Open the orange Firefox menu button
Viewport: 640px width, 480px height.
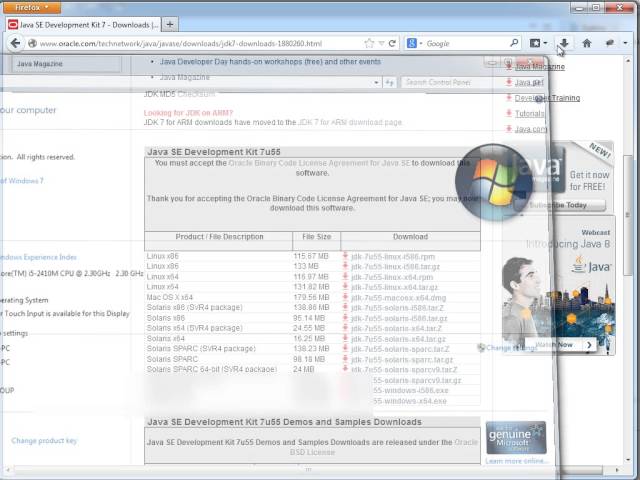coord(32,7)
